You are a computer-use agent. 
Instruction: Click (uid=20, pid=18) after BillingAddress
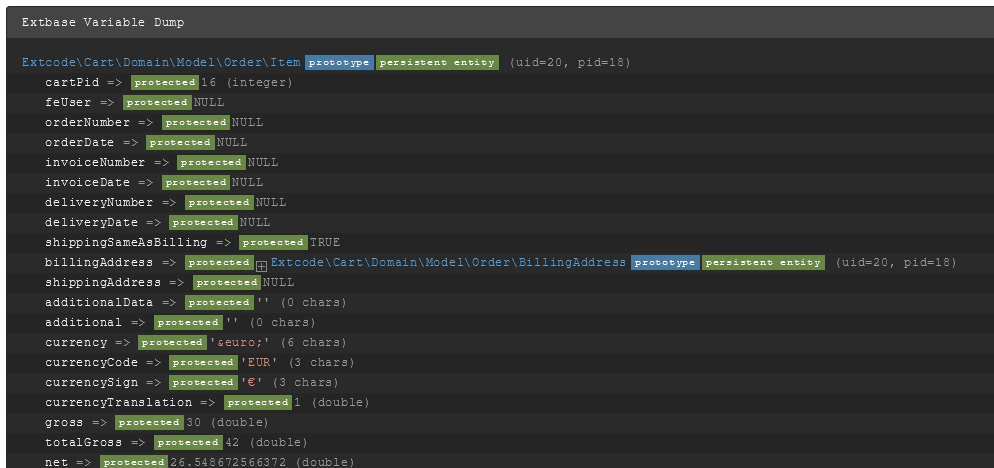click(x=896, y=263)
